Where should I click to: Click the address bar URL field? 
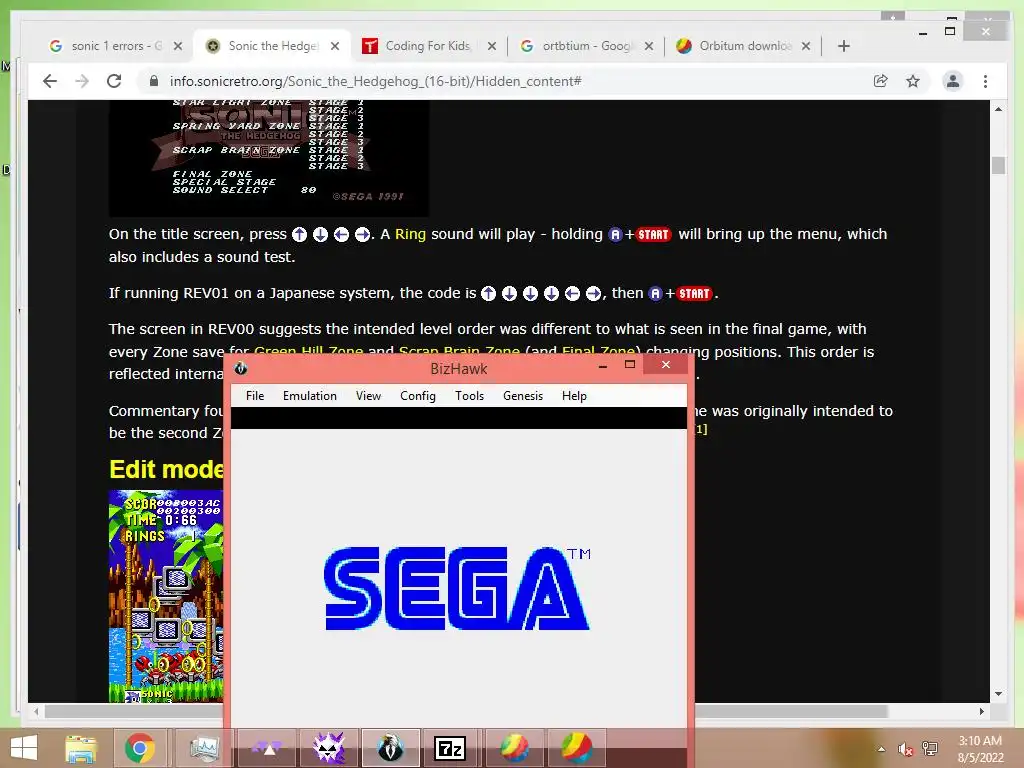pyautogui.click(x=376, y=81)
